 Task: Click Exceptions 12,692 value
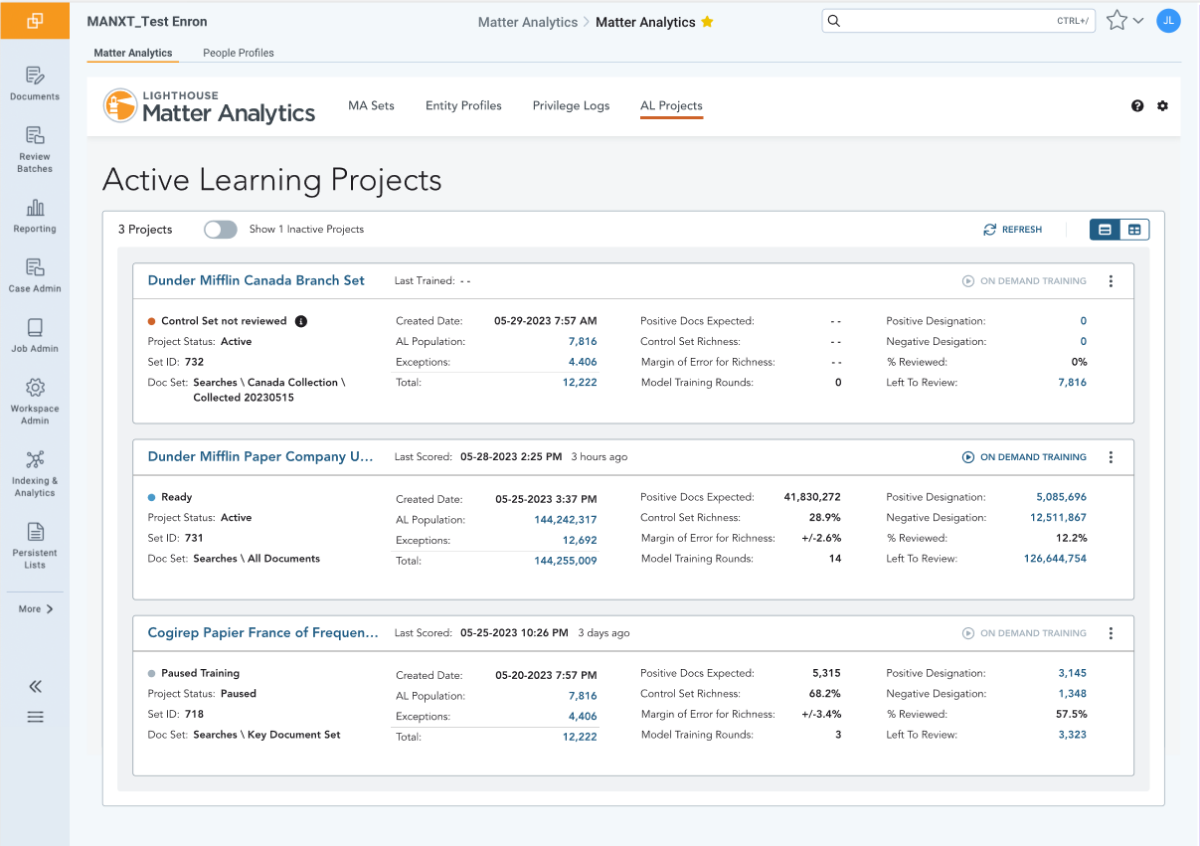click(579, 541)
